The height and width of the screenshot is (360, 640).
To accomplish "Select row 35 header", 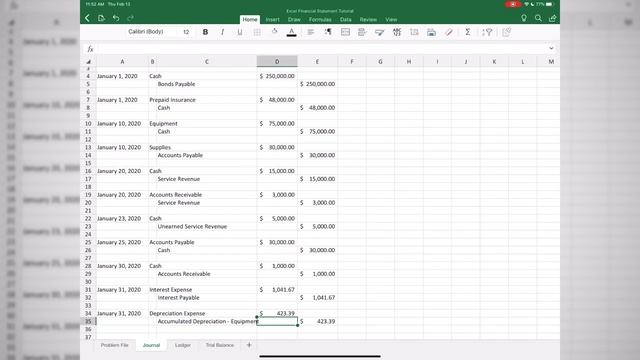I will [88, 321].
